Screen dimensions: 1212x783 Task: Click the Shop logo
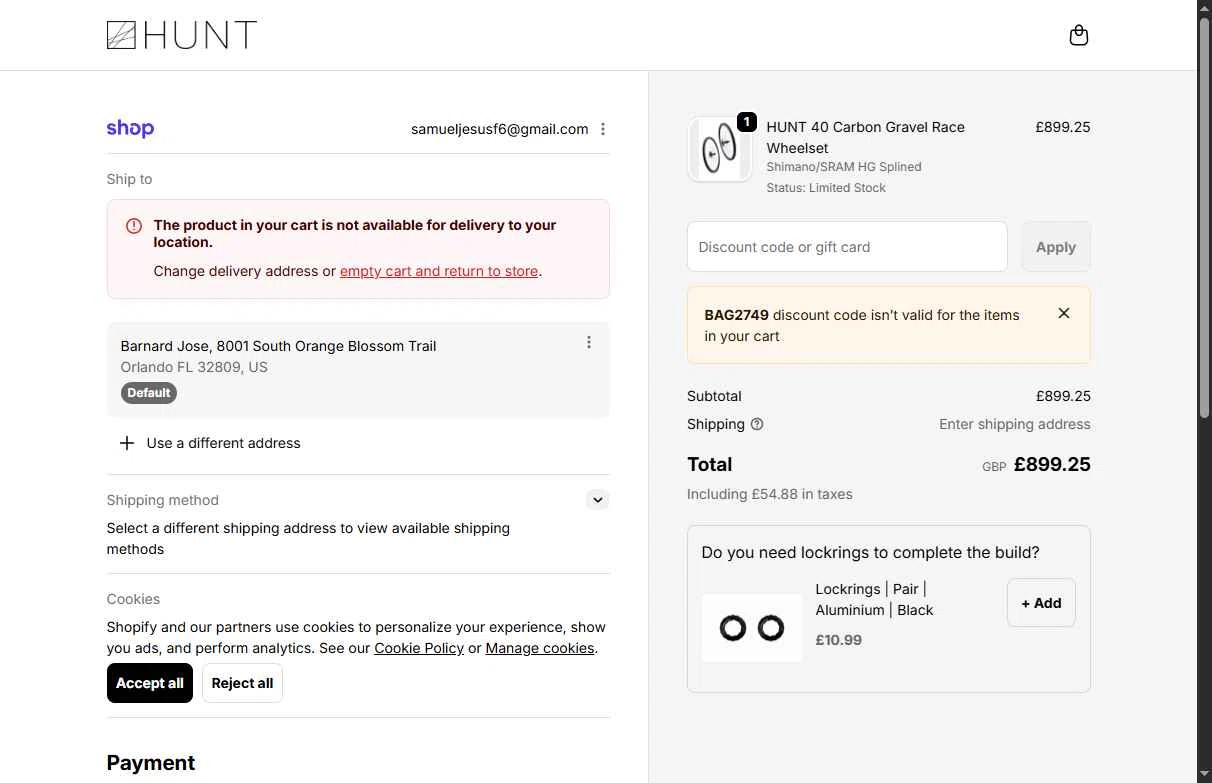tap(130, 128)
